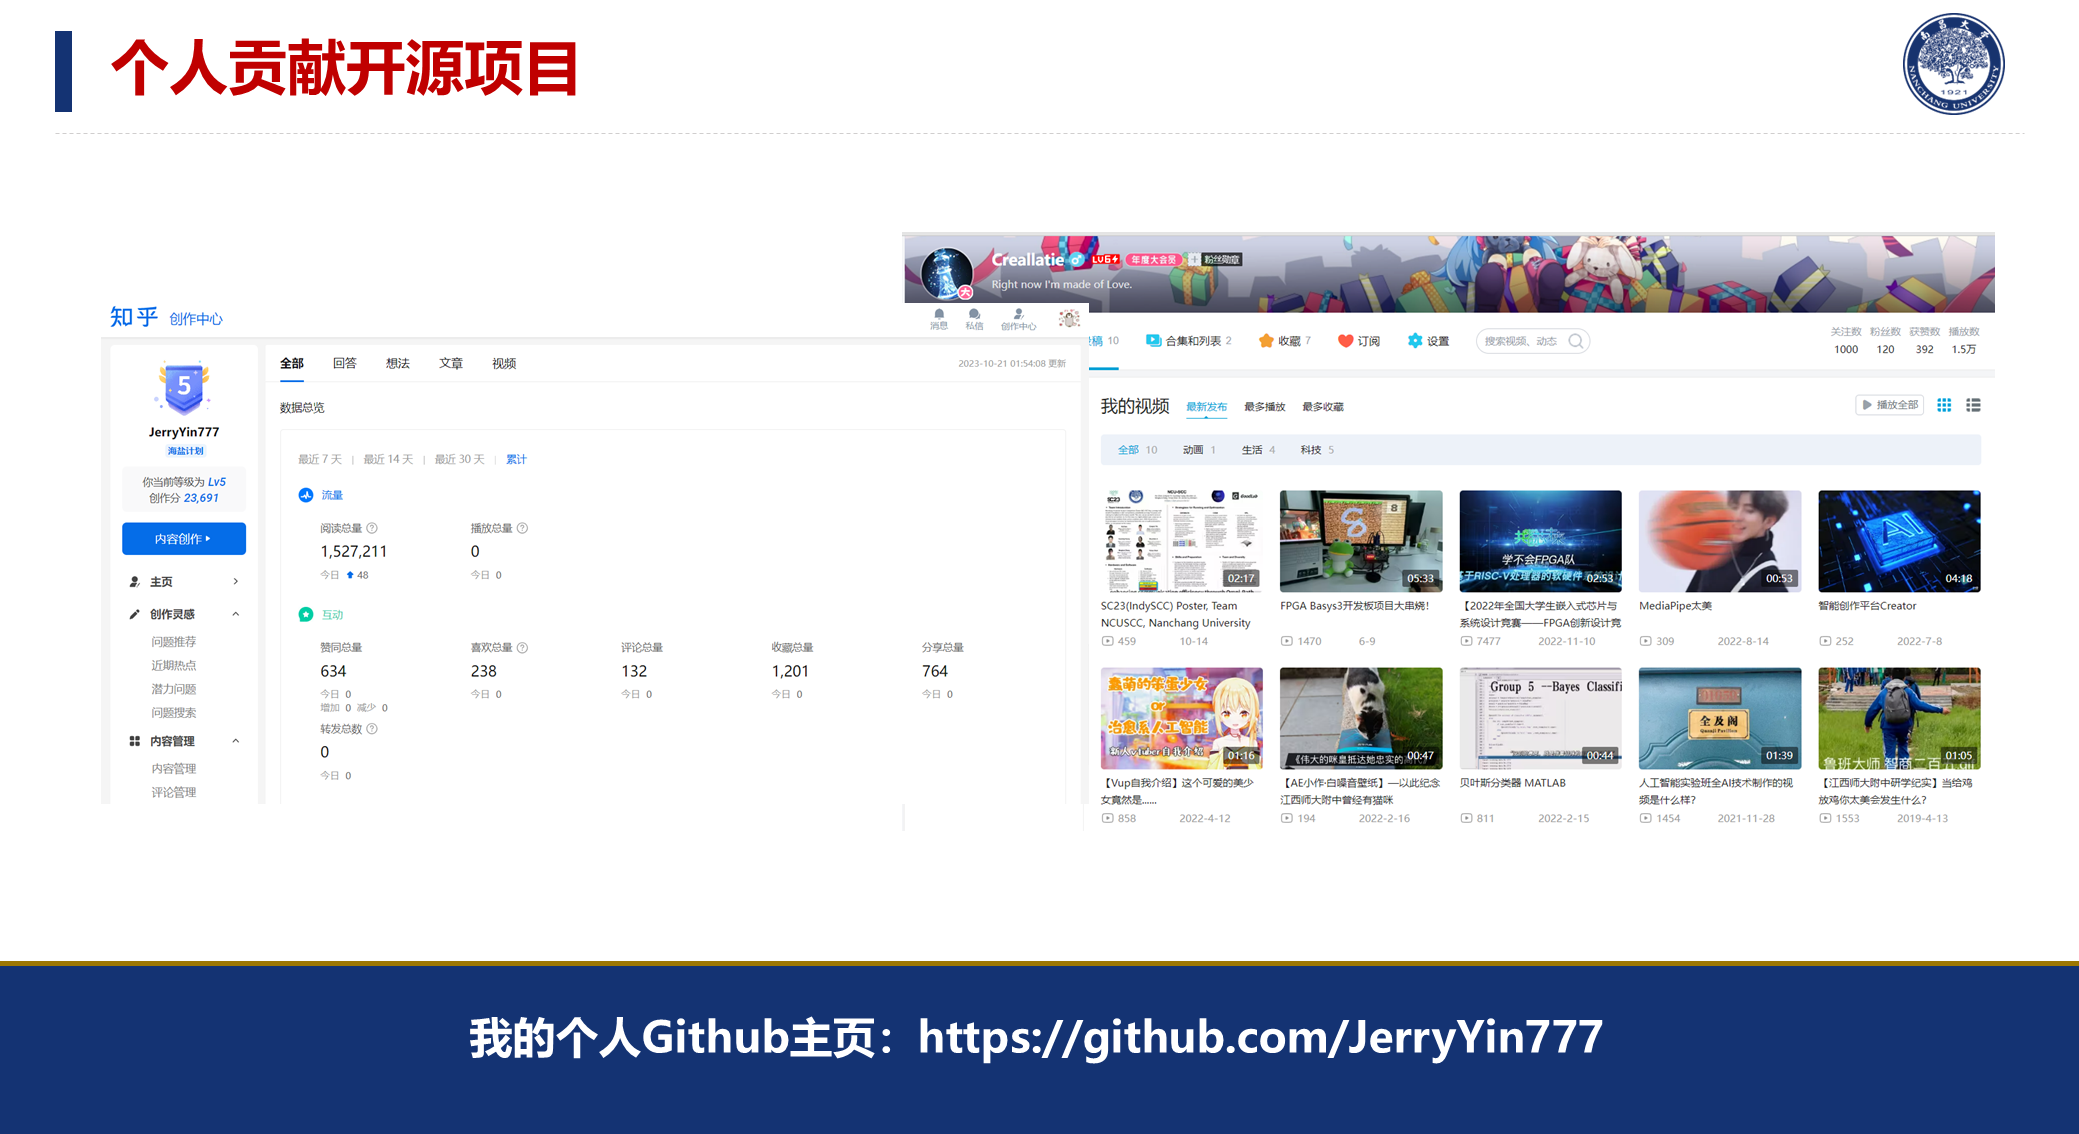Filter statistics by 最近 30 天
The height and width of the screenshot is (1134, 2079).
pos(459,459)
